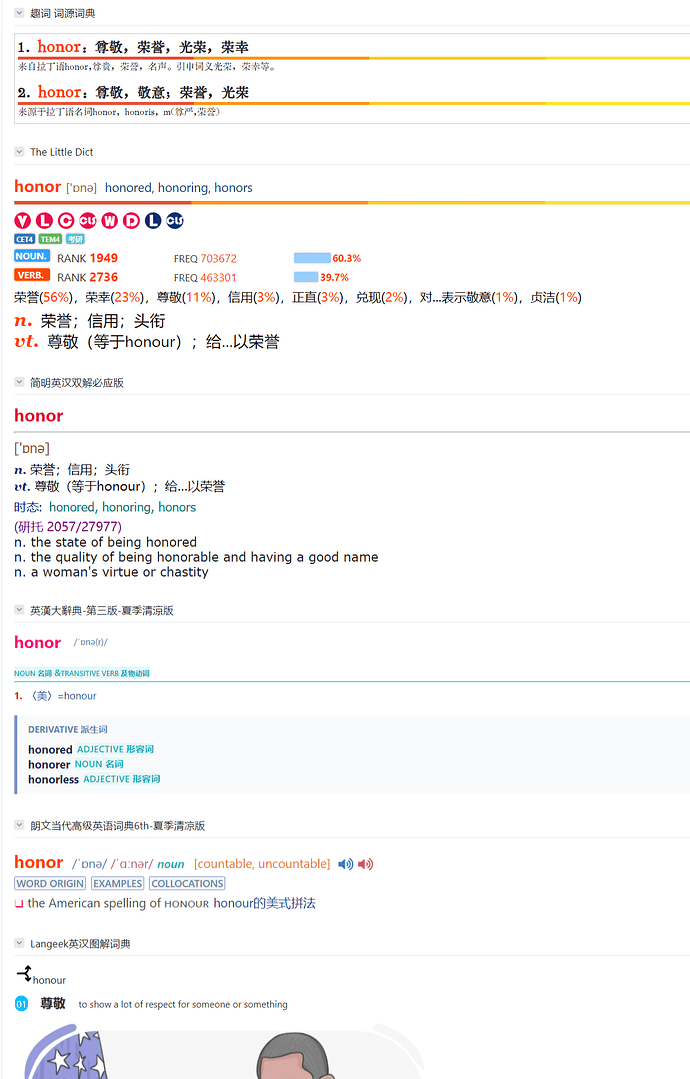This screenshot has height=1079, width=690.
Task: Click derivative honorless ADJECTIVE entry
Action: click(x=94, y=780)
